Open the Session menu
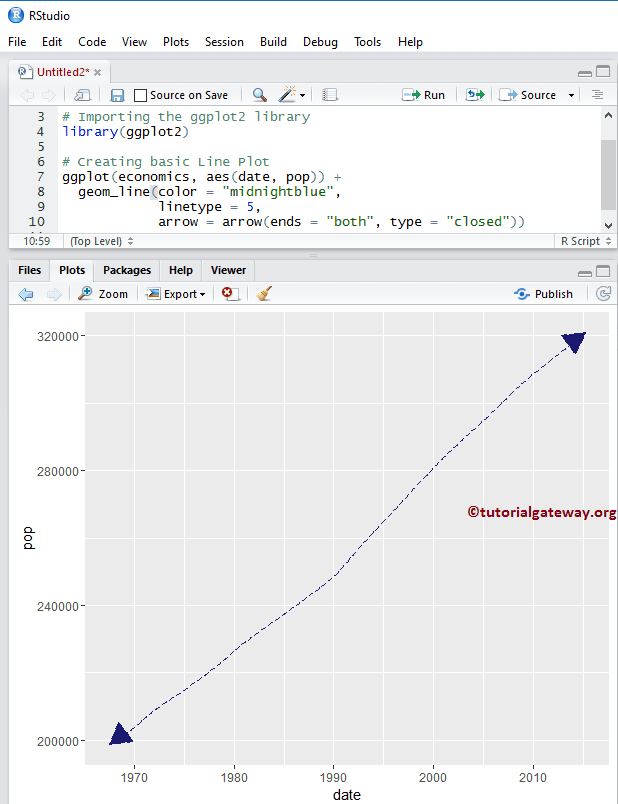The height and width of the screenshot is (804, 618). click(x=224, y=42)
